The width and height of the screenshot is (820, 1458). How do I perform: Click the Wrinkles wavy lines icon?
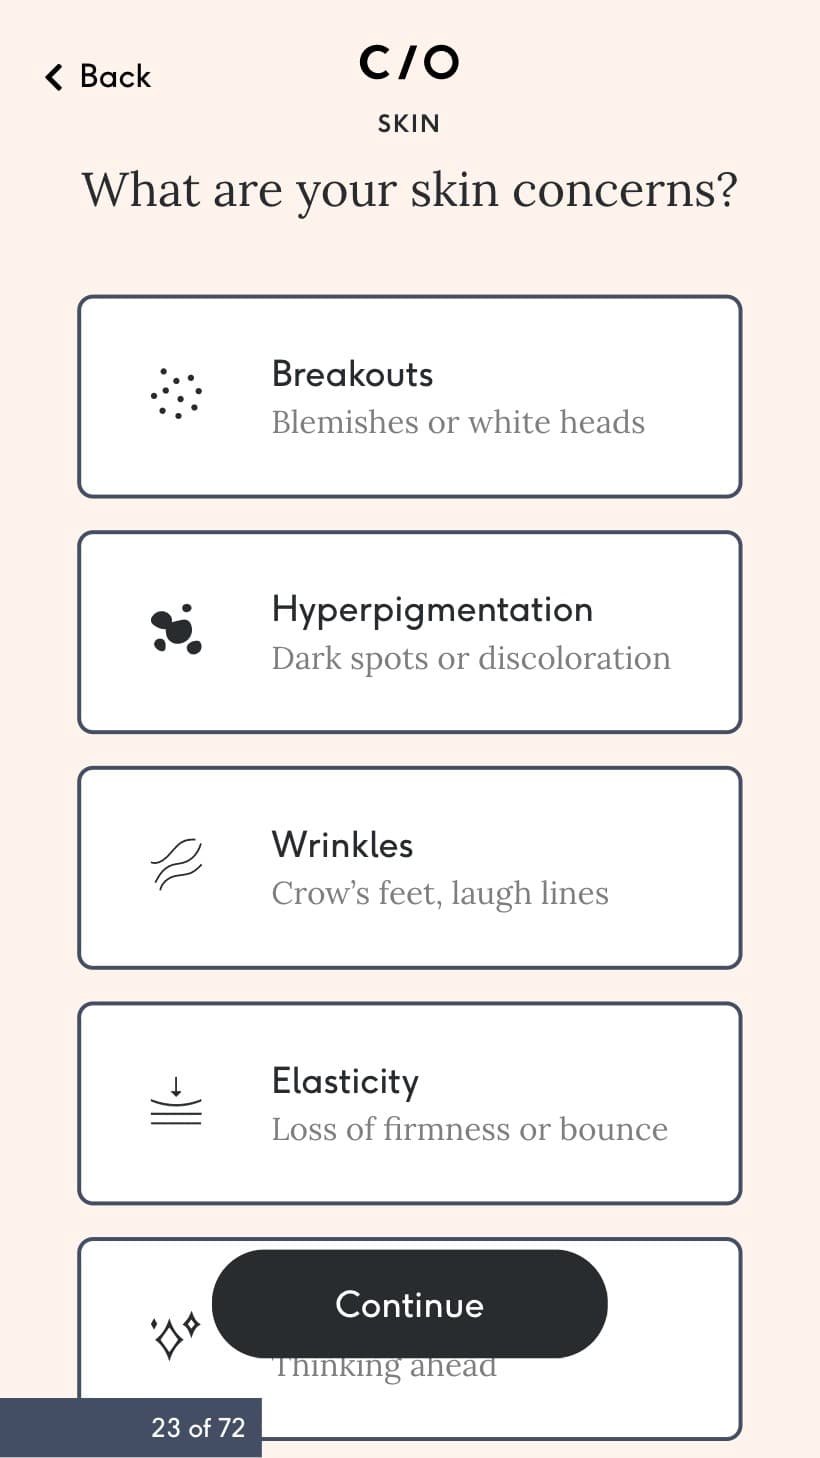tap(176, 864)
